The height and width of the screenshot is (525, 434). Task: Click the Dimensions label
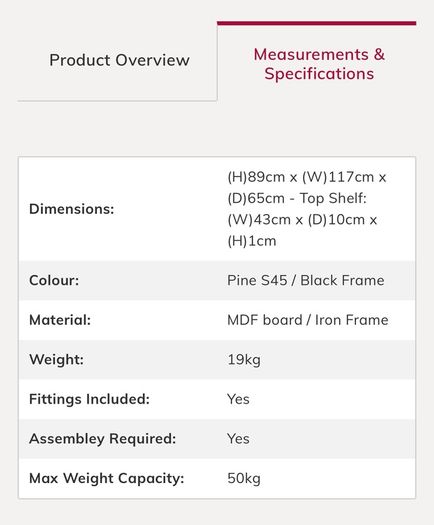coord(72,209)
